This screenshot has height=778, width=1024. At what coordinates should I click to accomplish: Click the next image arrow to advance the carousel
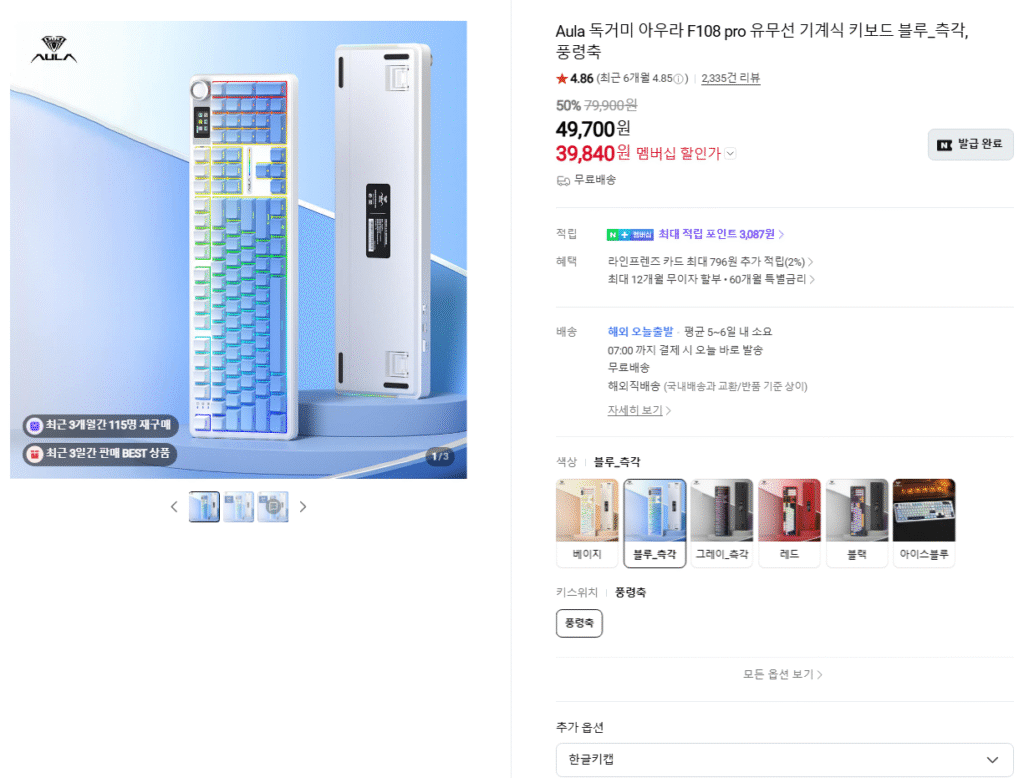303,507
